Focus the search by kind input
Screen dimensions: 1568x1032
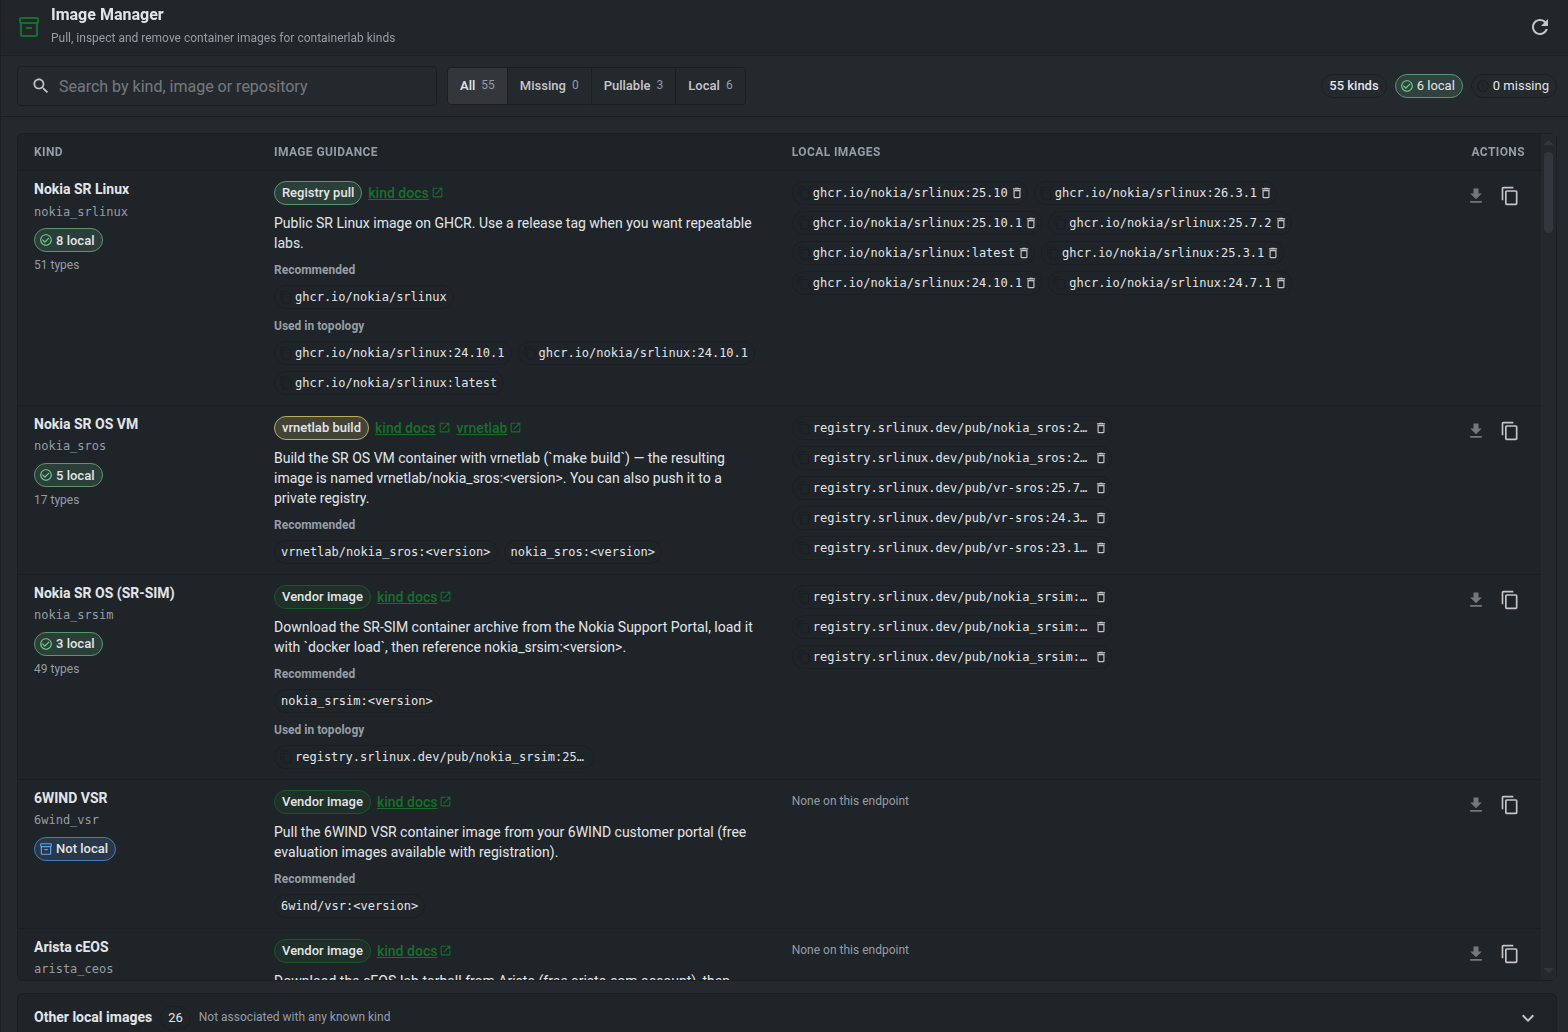227,86
